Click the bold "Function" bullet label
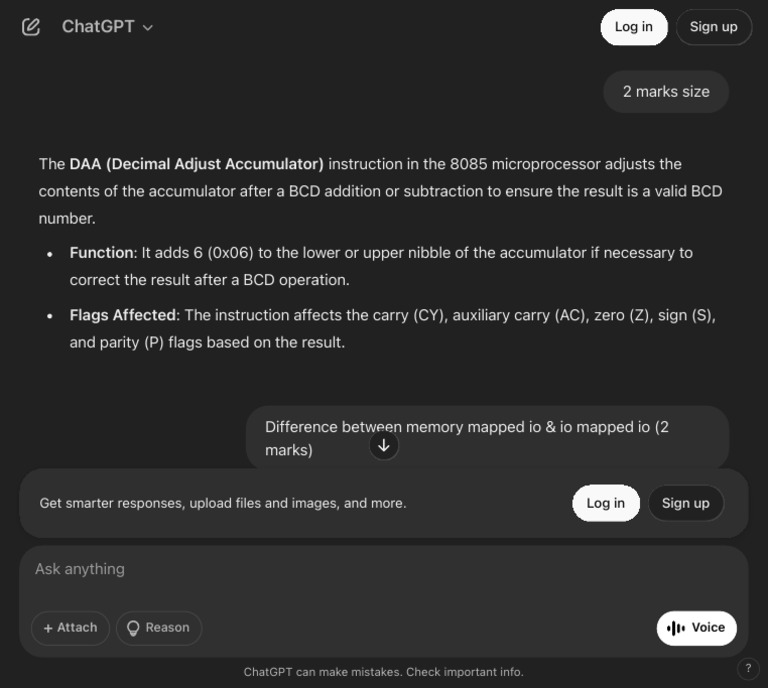This screenshot has height=688, width=768. pos(101,253)
